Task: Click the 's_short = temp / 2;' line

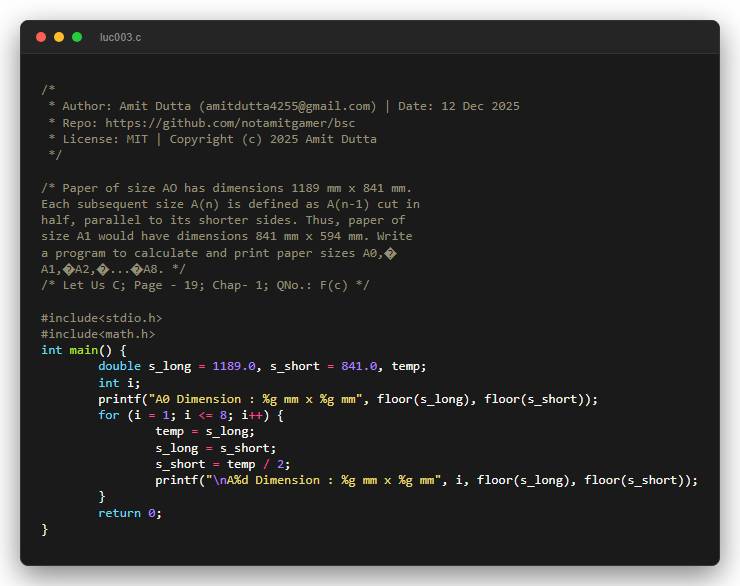Action: (x=223, y=464)
